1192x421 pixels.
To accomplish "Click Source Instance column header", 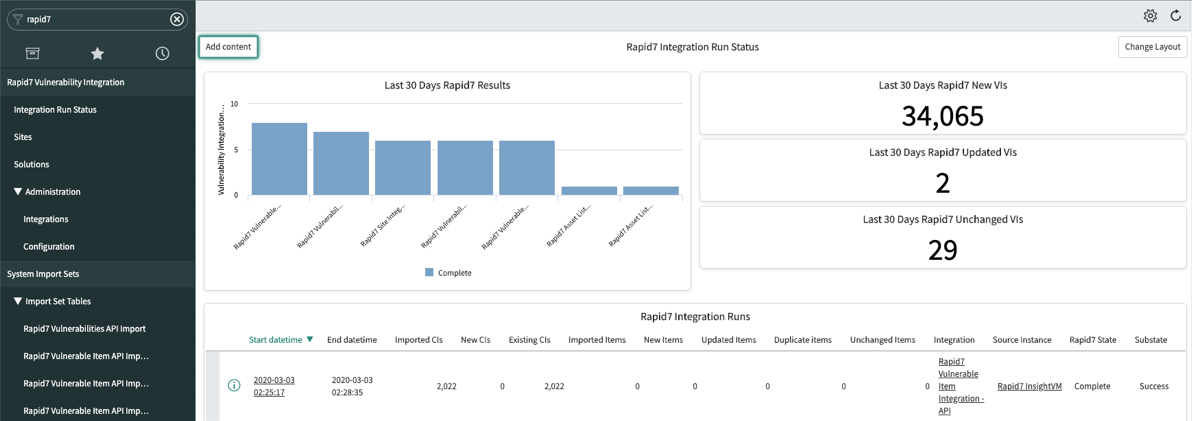I will pyautogui.click(x=1022, y=340).
